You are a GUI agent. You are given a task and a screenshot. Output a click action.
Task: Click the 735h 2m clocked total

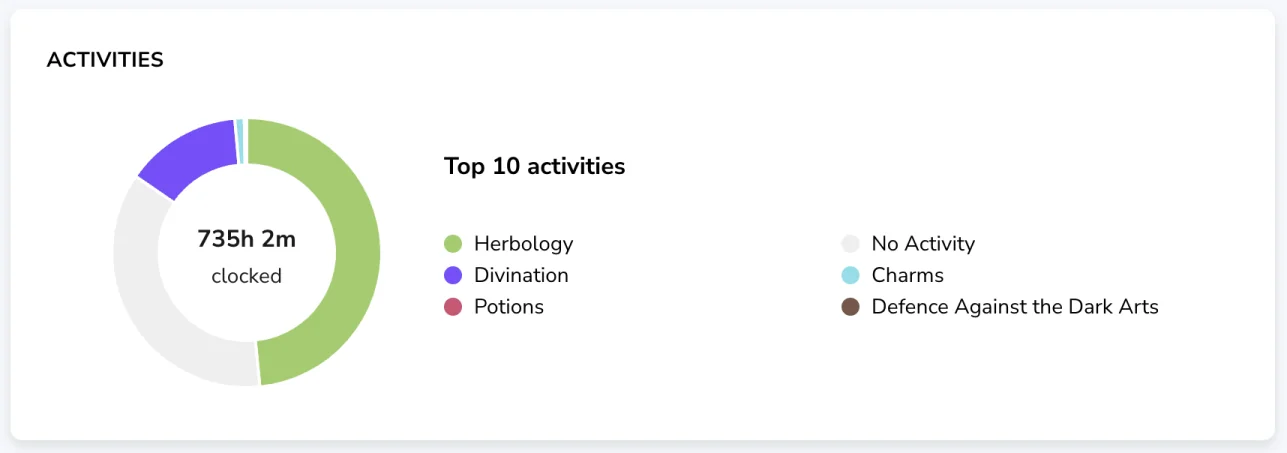(x=247, y=239)
